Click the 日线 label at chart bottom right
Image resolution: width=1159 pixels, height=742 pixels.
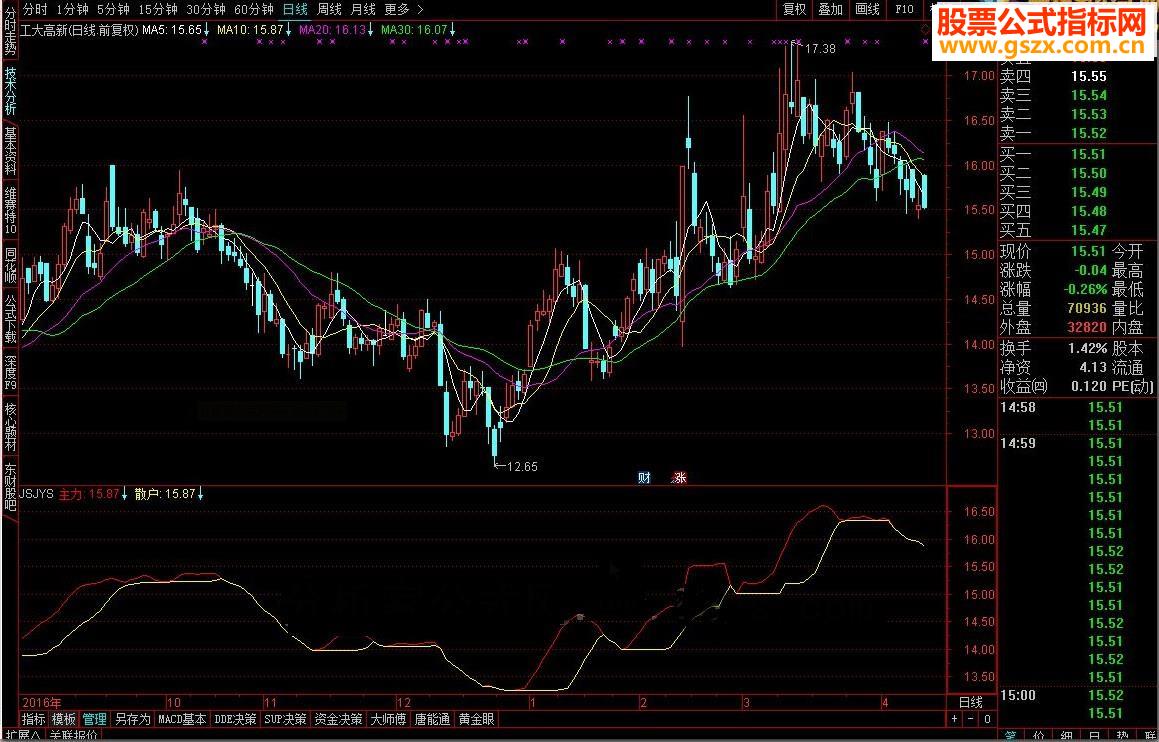point(971,702)
